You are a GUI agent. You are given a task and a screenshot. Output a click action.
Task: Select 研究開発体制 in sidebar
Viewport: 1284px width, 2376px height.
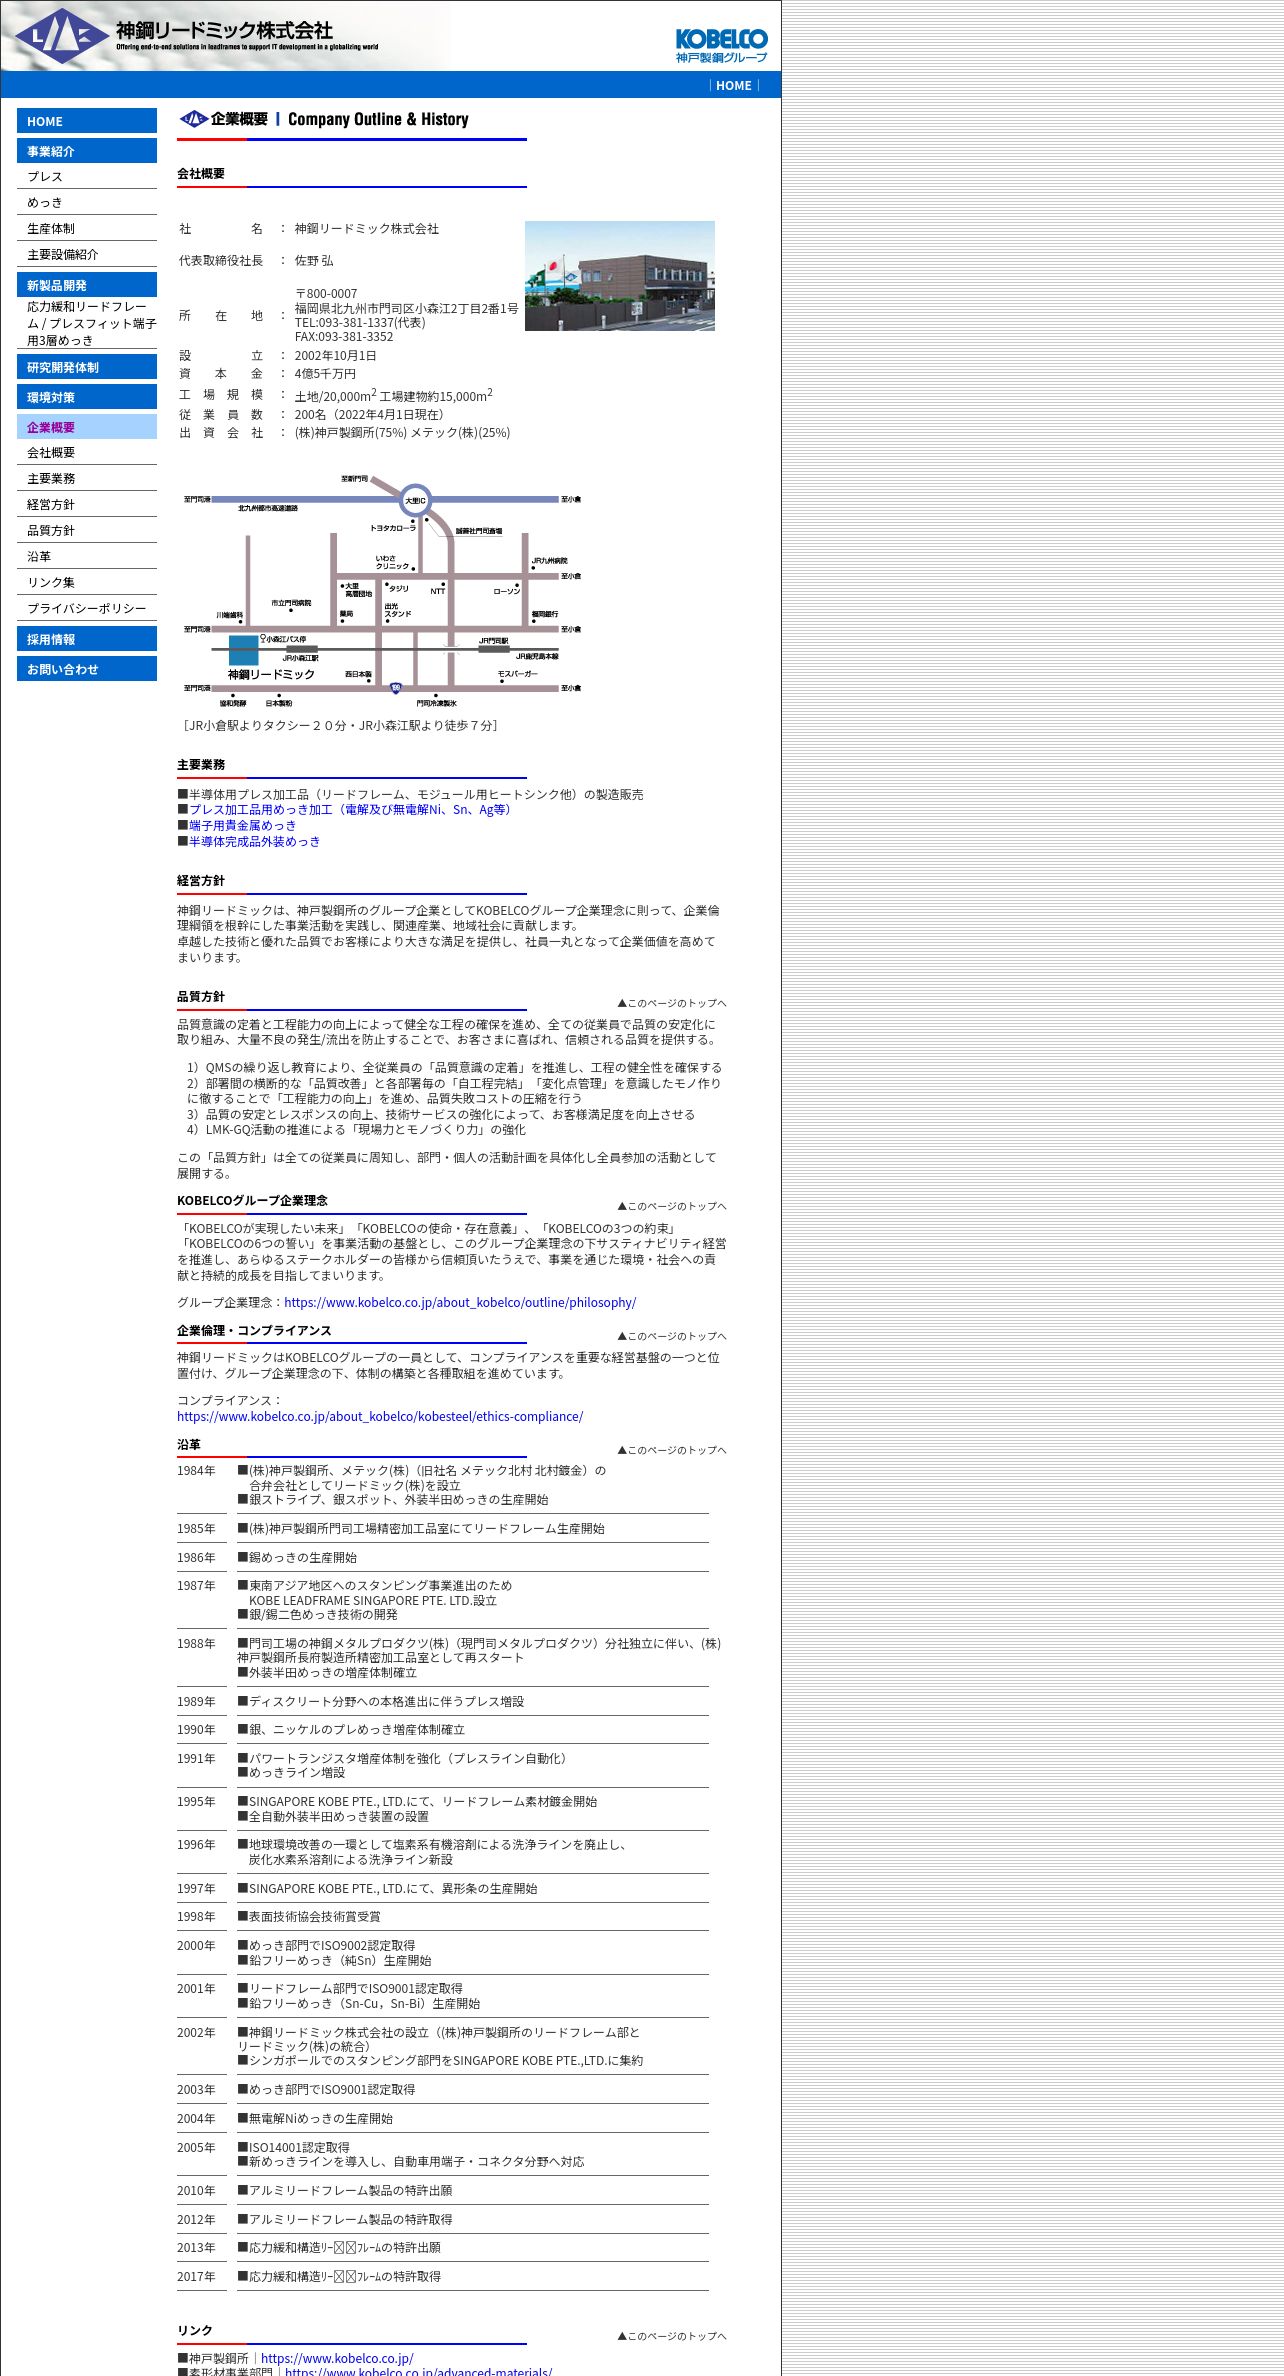(87, 367)
